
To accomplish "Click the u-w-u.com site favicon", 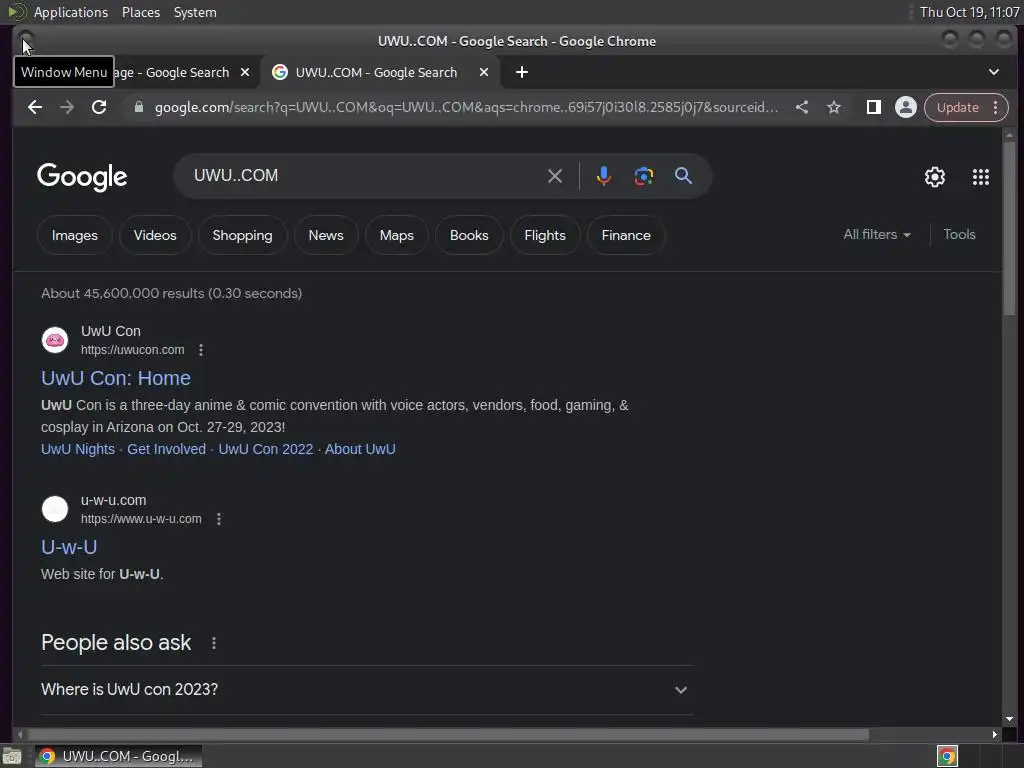I will (x=55, y=509).
